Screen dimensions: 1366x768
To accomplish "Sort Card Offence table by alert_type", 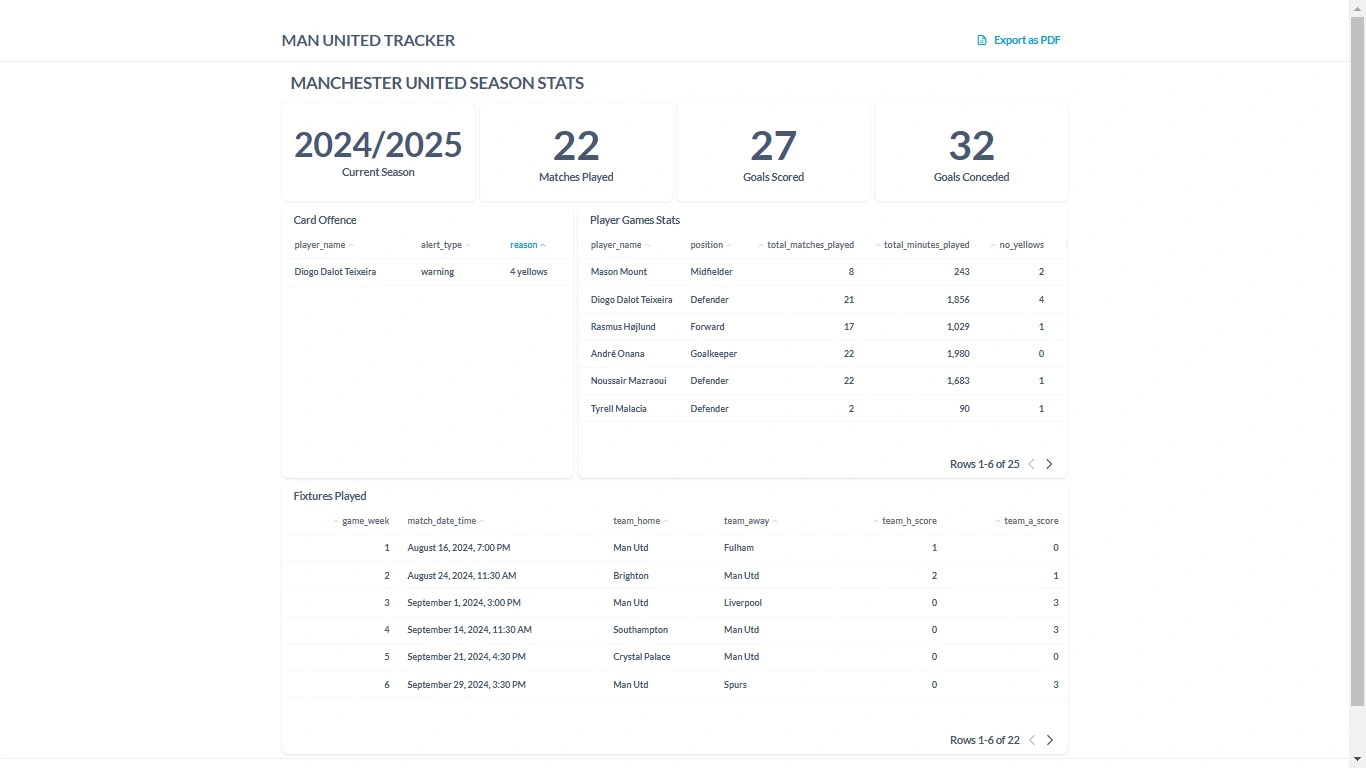I will (x=445, y=245).
